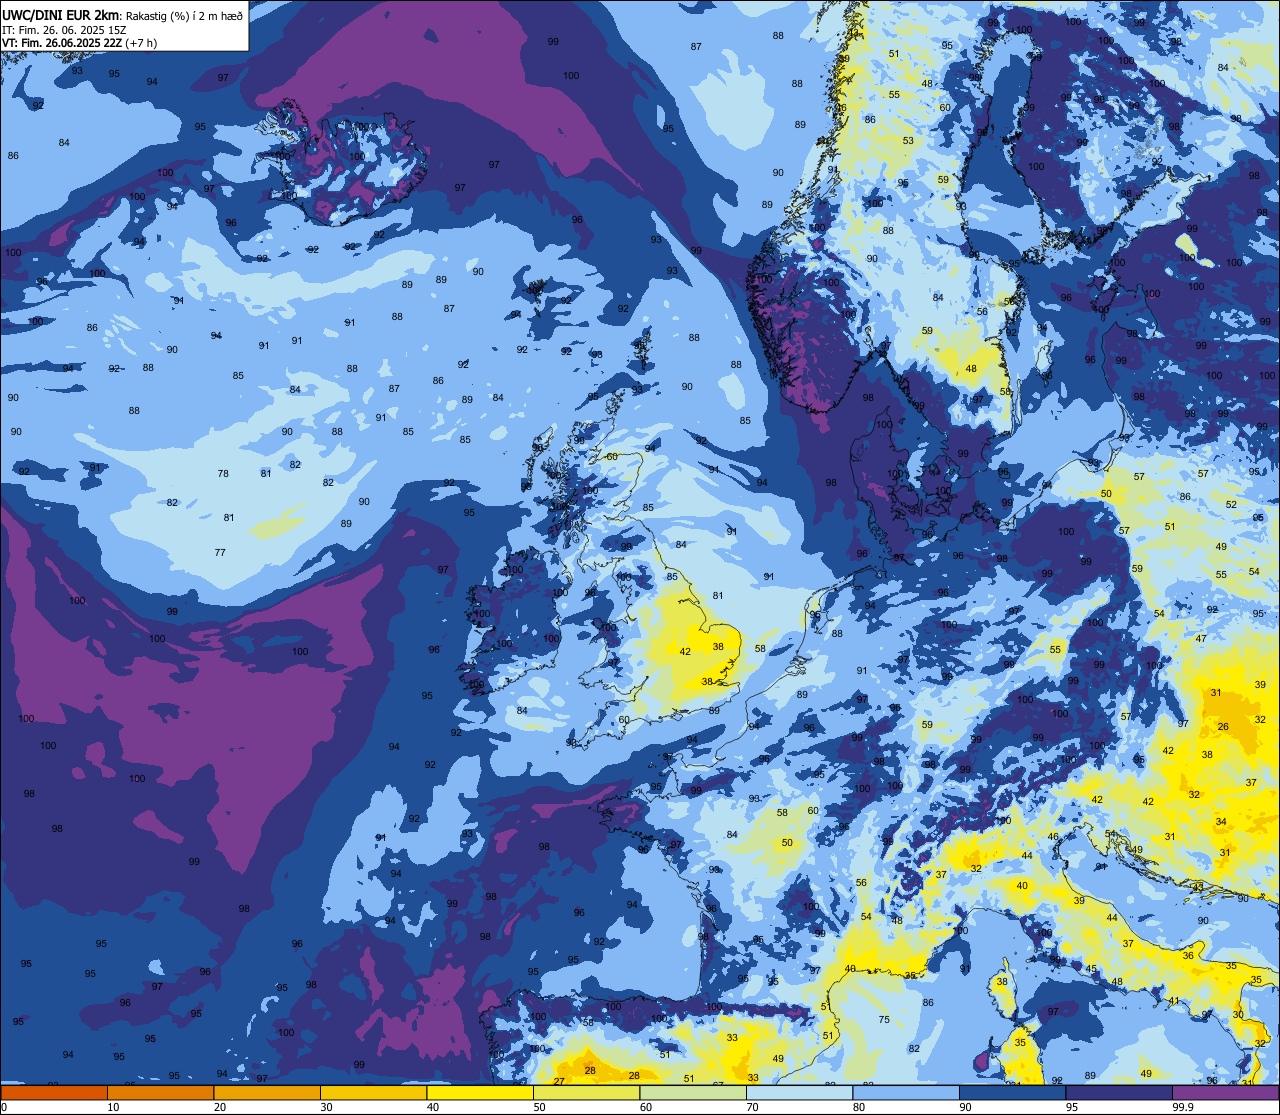The image size is (1280, 1115).
Task: Select the medium blue 90–95 legend swatch
Action: [x=1013, y=1092]
